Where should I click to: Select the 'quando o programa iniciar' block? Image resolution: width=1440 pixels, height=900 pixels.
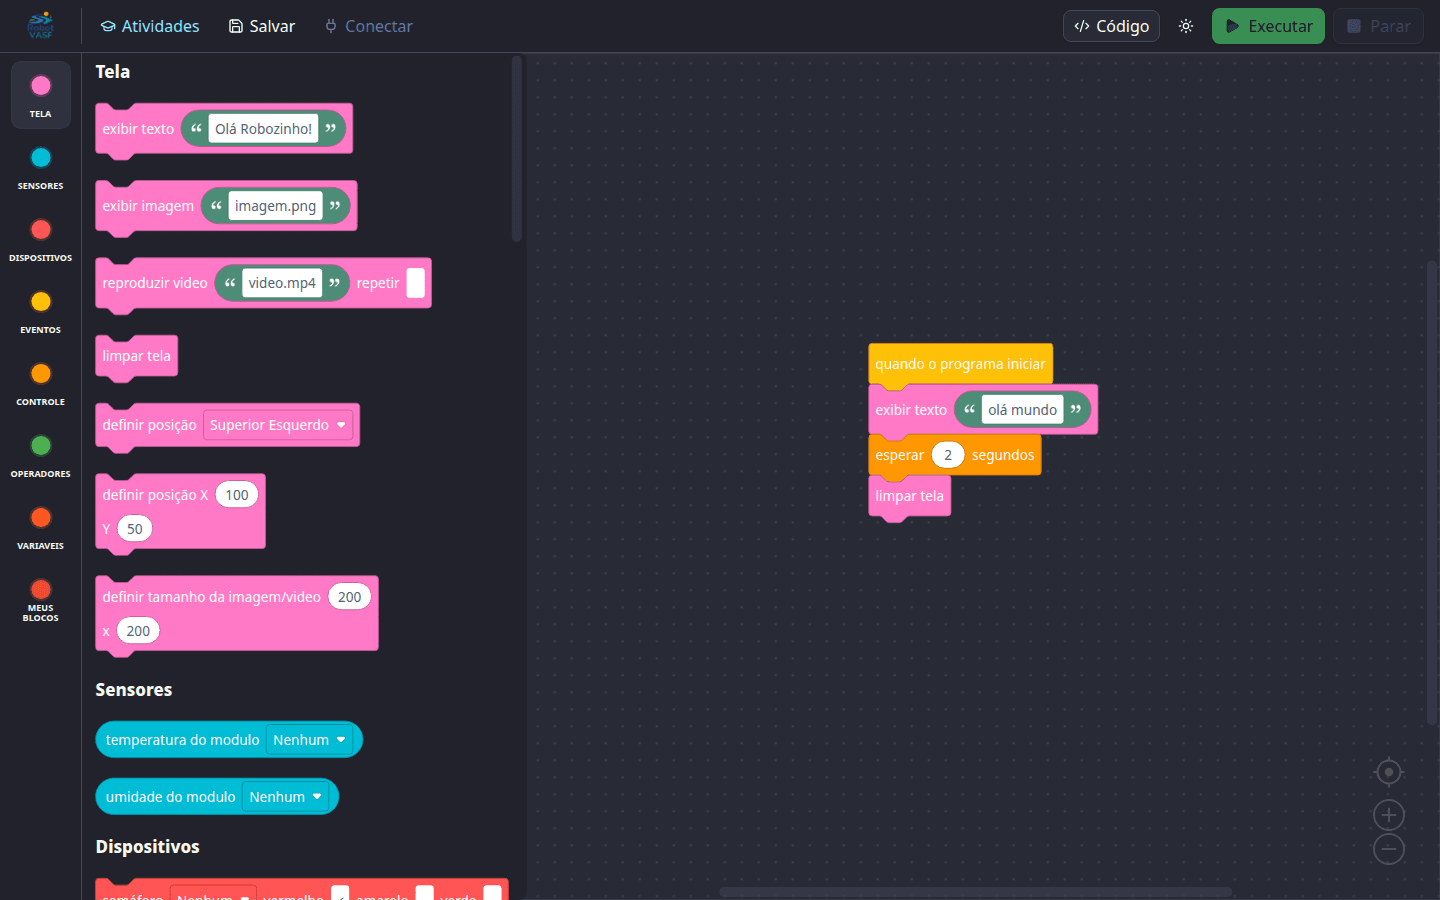[x=960, y=364]
